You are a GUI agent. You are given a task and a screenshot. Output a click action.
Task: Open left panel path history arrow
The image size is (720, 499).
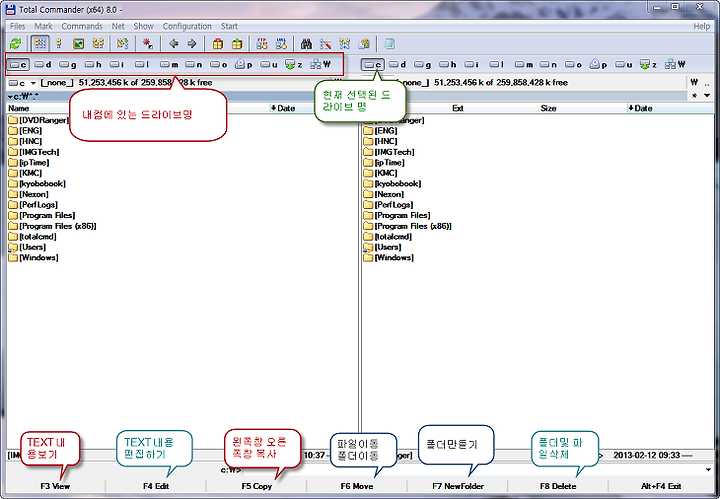point(11,96)
